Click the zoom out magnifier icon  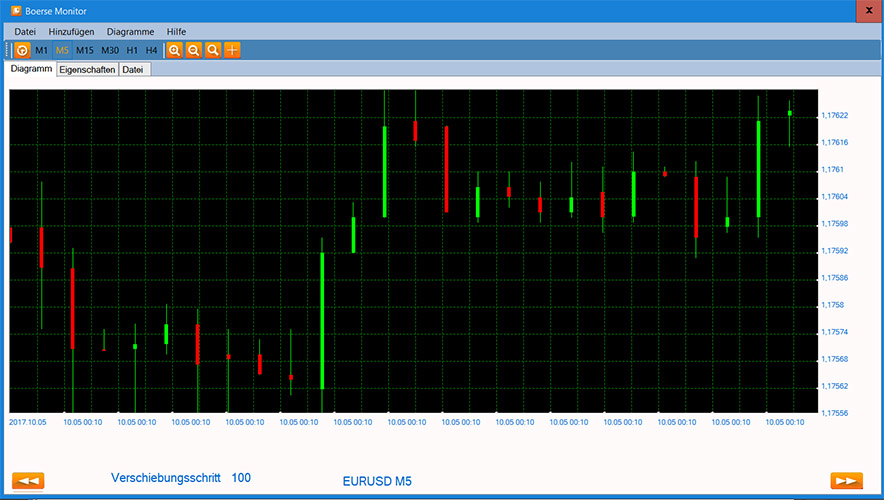point(193,50)
